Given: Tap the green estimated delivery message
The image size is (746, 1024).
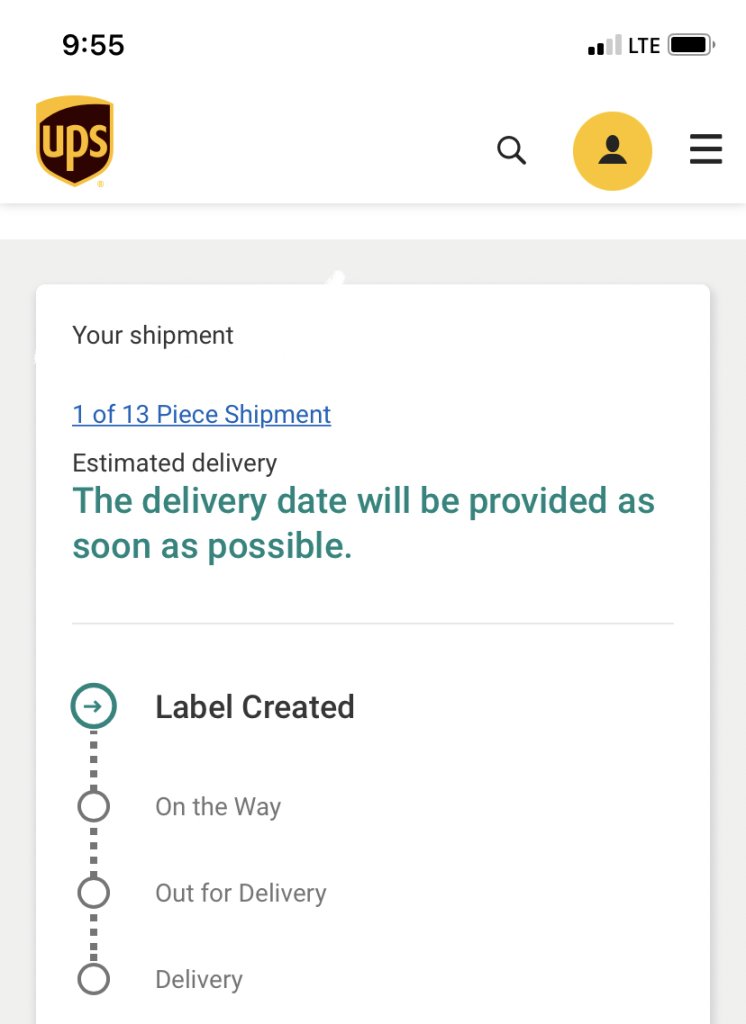Looking at the screenshot, I should tap(363, 523).
